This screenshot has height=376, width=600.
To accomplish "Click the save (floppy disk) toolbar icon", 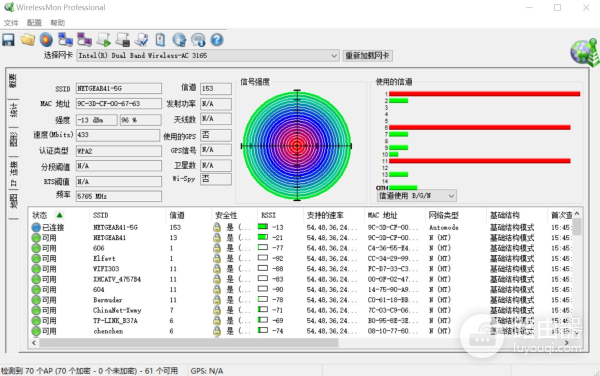I will coord(8,39).
